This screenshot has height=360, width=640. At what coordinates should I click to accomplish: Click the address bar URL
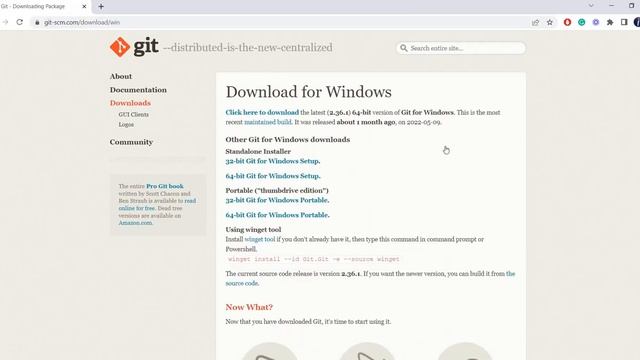(82, 22)
